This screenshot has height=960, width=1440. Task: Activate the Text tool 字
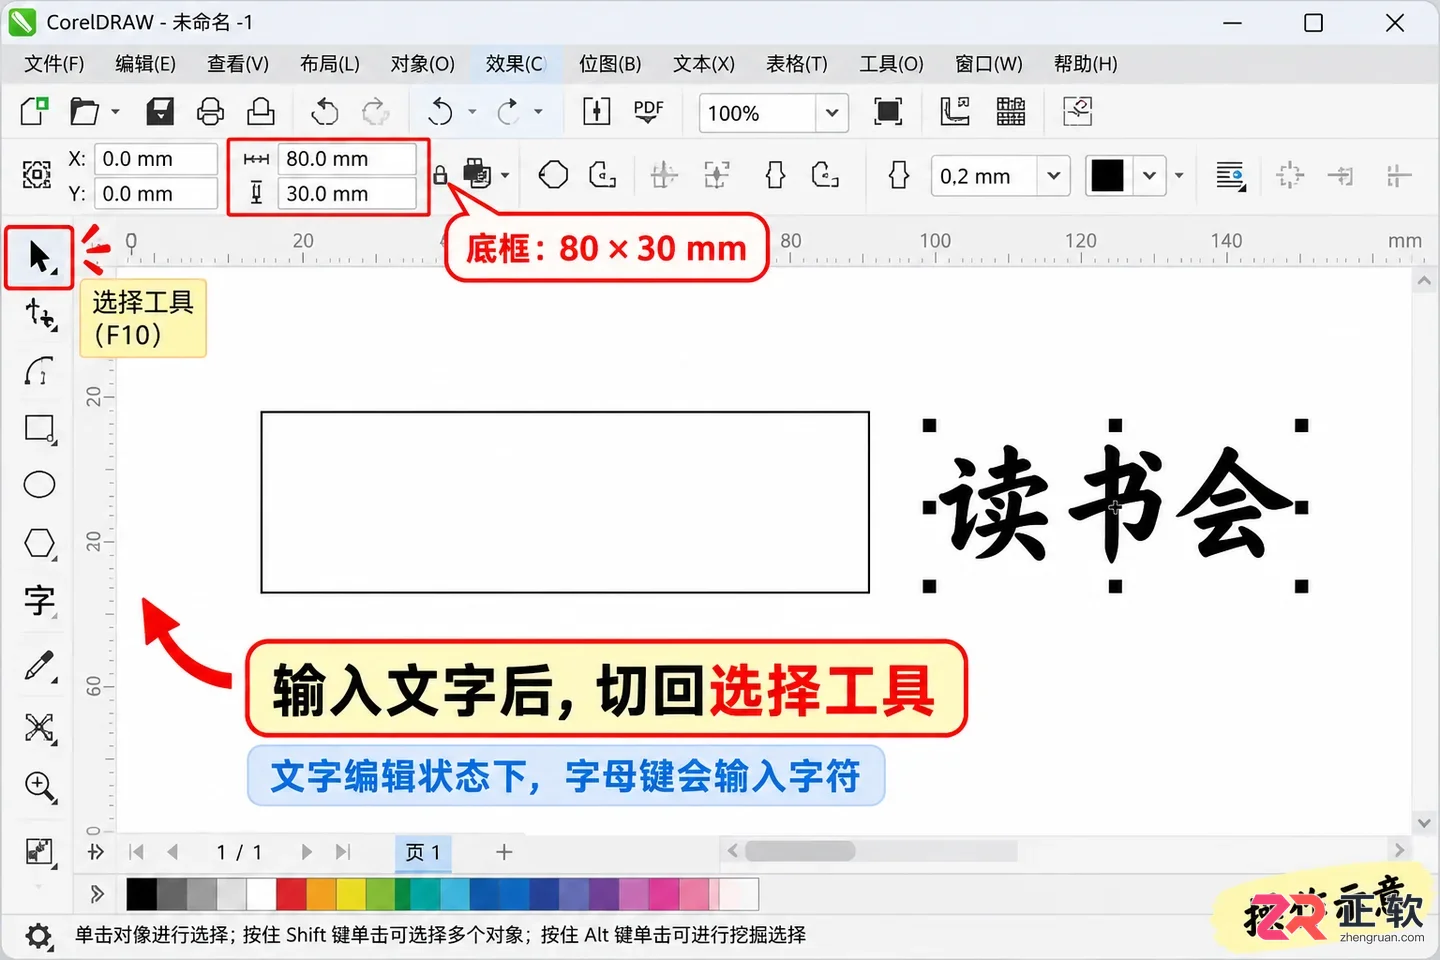tap(39, 601)
